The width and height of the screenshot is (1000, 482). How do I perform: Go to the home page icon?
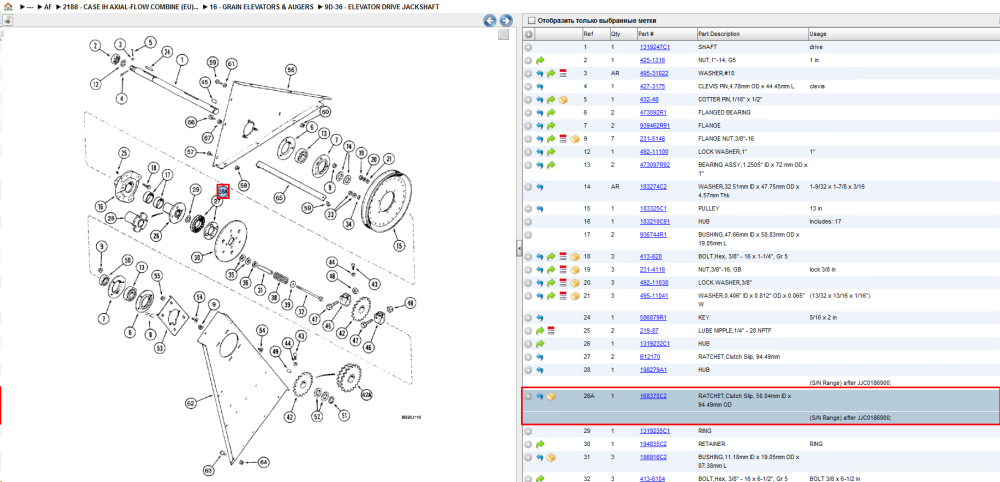8,6
